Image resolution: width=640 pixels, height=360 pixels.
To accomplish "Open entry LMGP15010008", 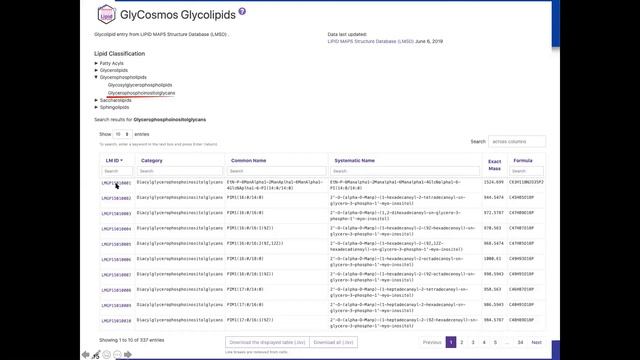I will coord(116,290).
